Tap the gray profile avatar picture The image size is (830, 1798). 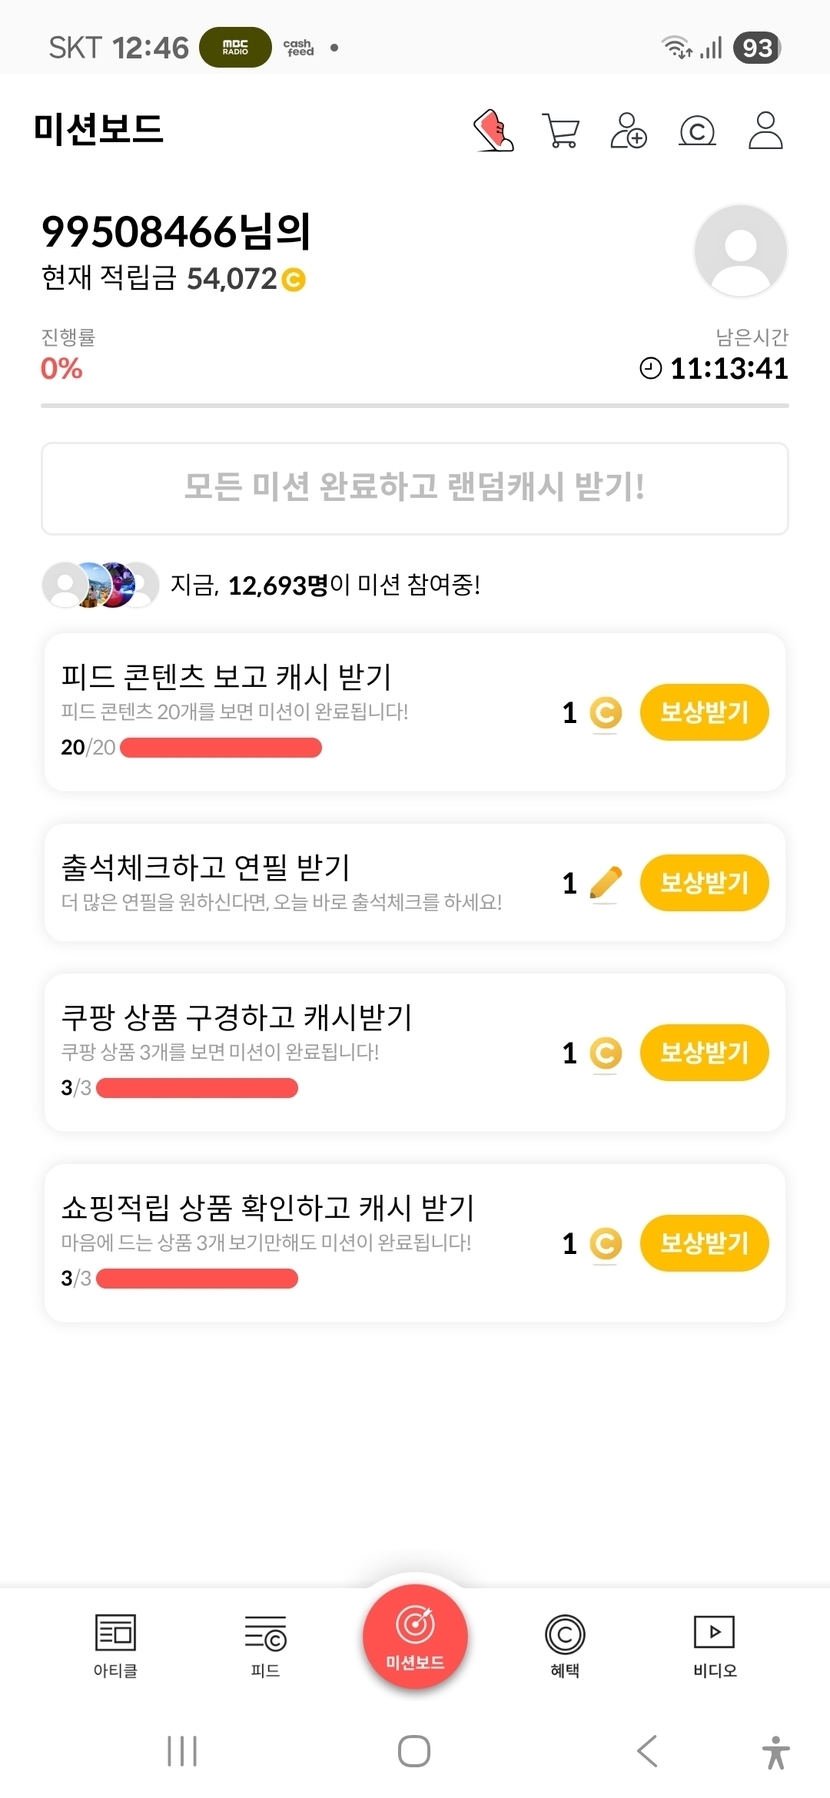click(740, 251)
